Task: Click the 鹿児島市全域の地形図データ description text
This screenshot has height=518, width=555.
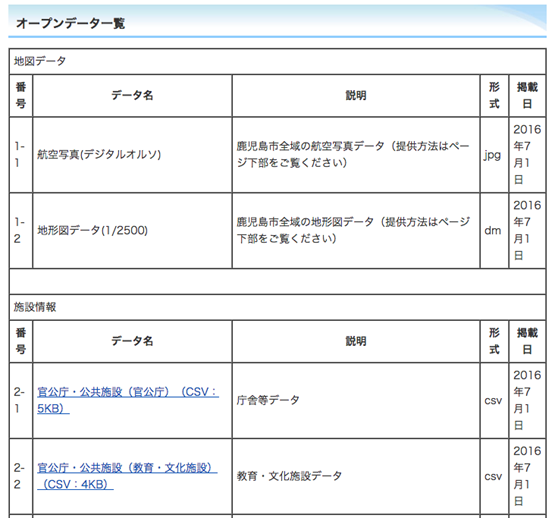Action: click(x=353, y=230)
